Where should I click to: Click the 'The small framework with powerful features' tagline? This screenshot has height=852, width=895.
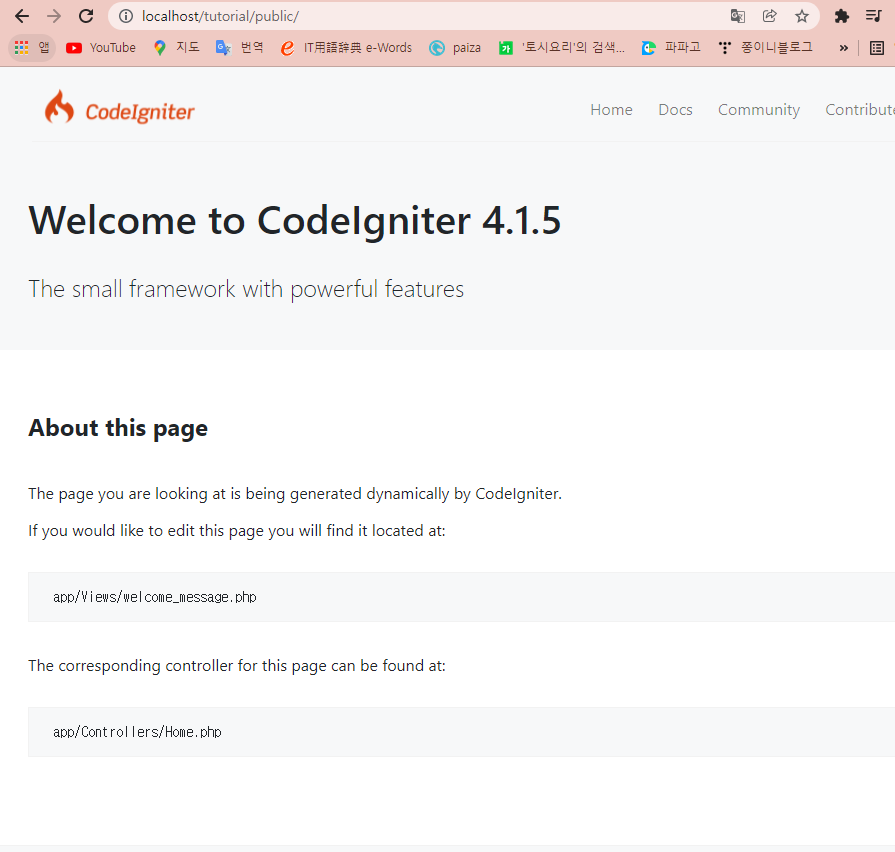tap(246, 289)
